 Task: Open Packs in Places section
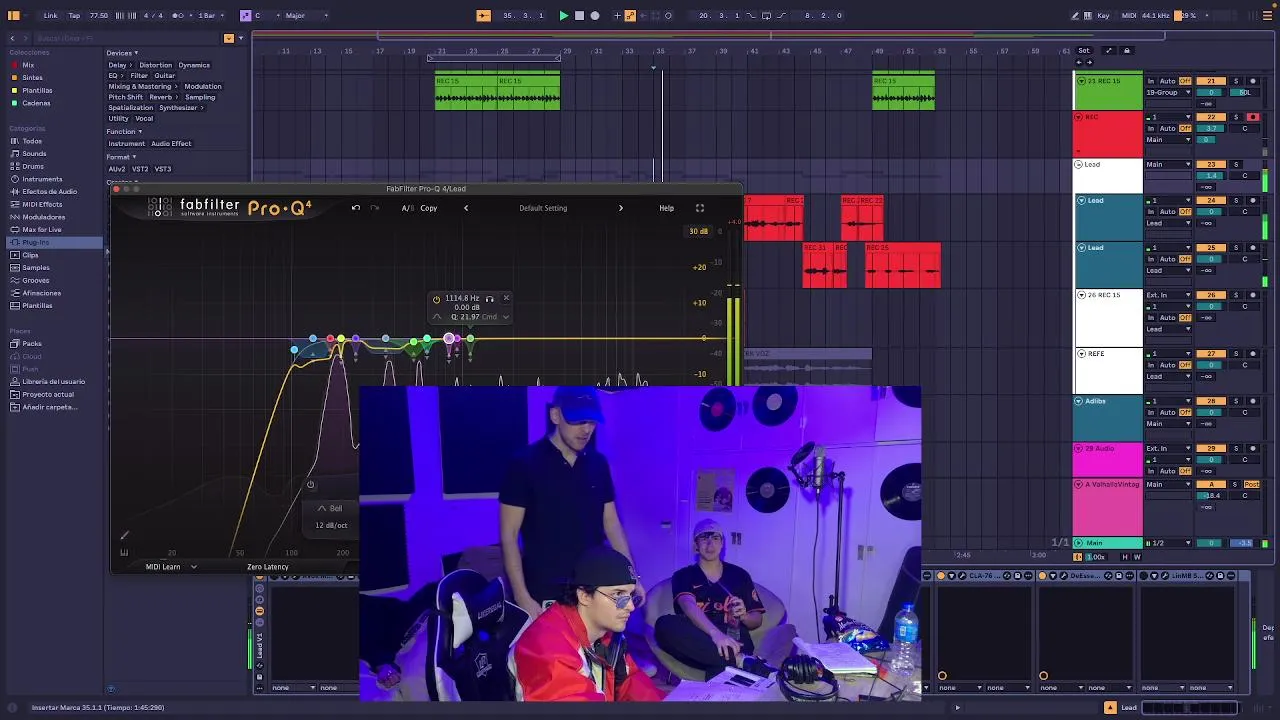[32, 344]
